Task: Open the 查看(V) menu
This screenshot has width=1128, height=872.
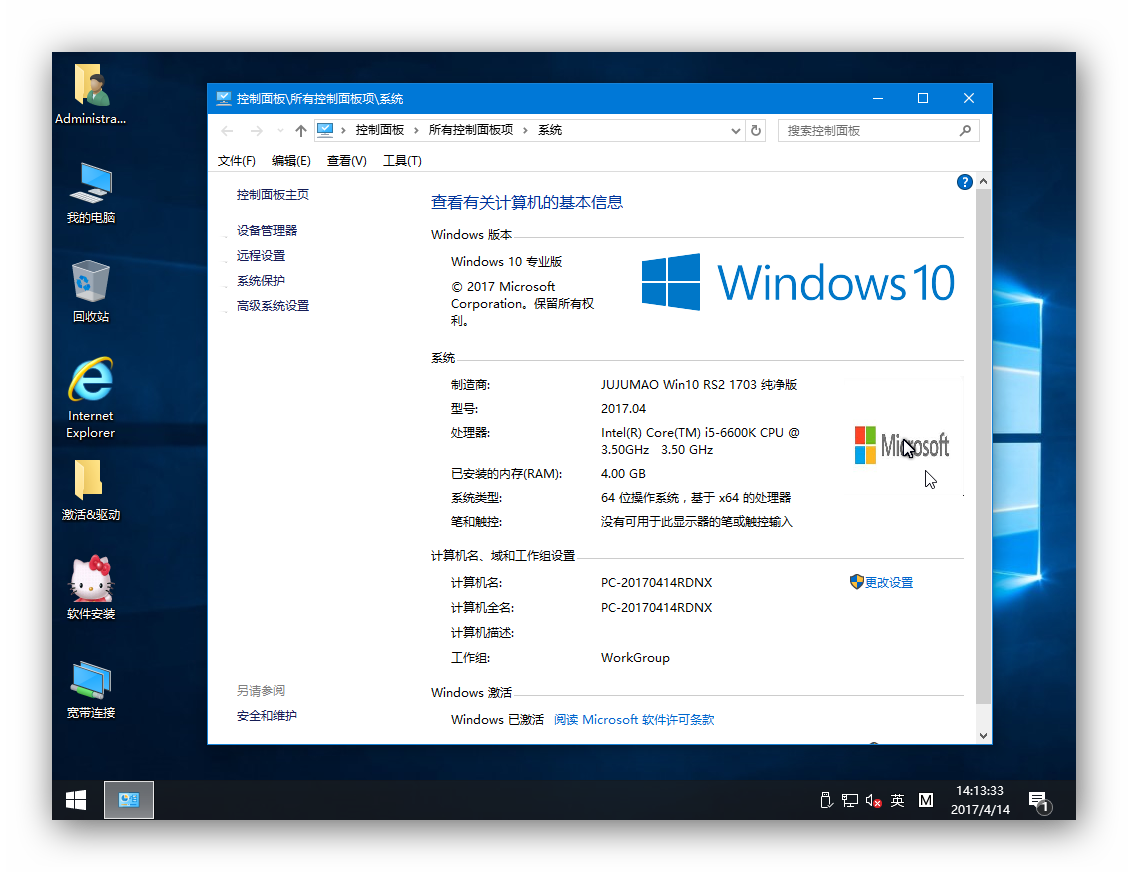Action: (x=346, y=160)
